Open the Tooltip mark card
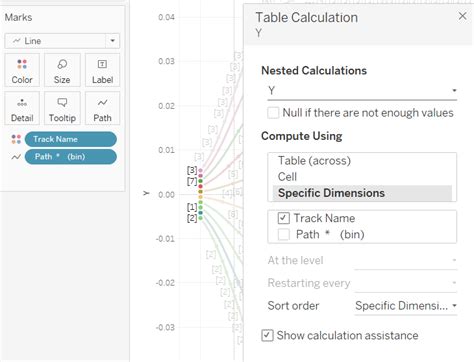This screenshot has width=474, height=362. point(62,108)
